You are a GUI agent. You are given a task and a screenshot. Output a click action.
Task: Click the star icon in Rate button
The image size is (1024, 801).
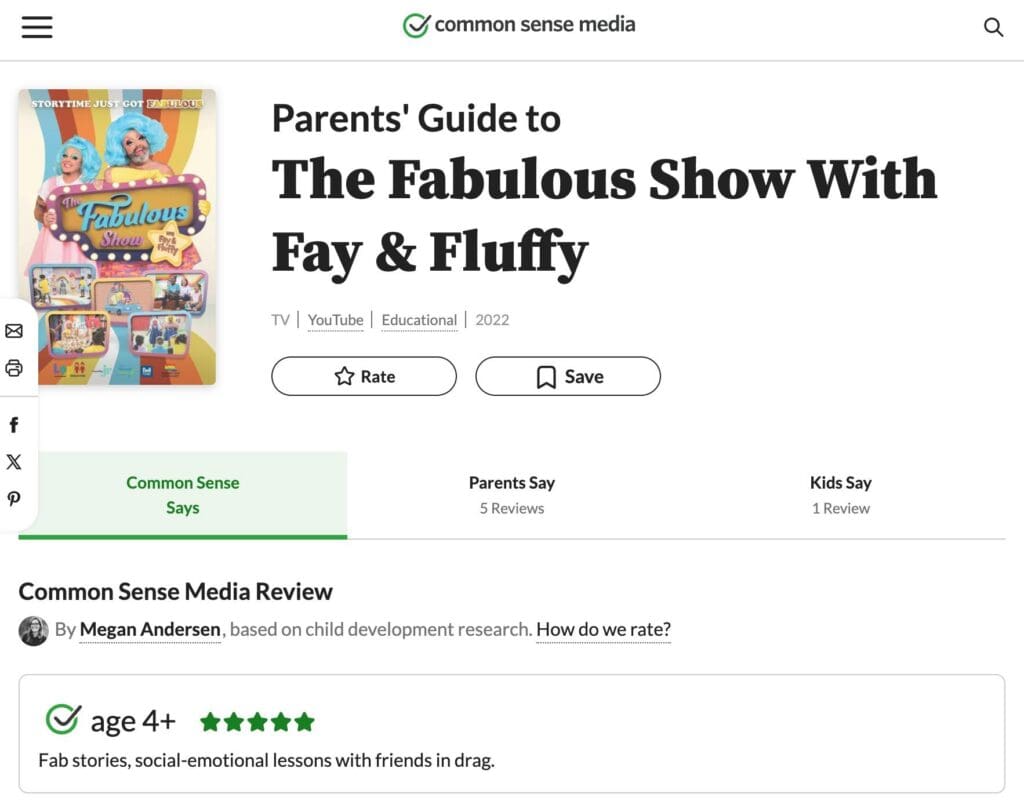tap(344, 377)
